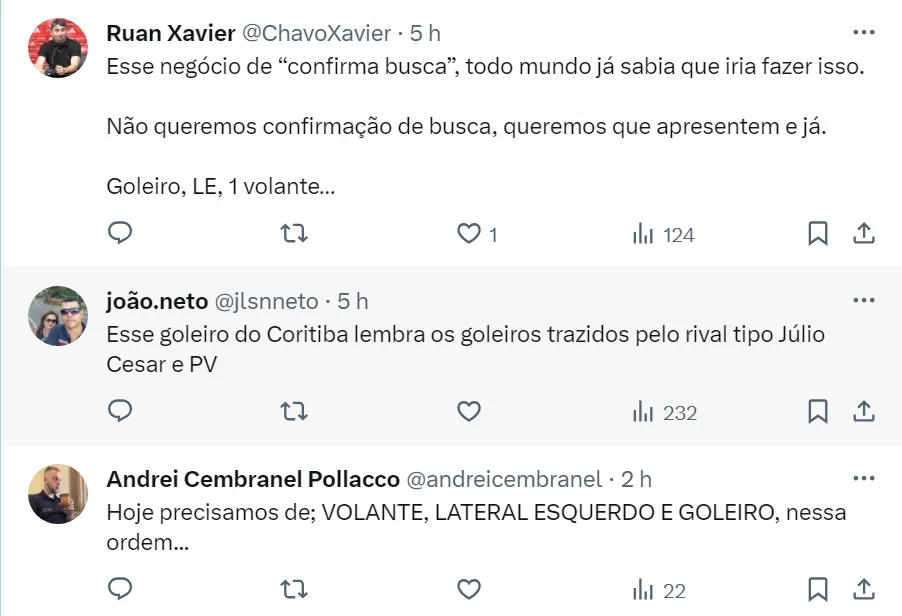Image resolution: width=902 pixels, height=616 pixels.
Task: View analytics showing 124 views
Action: (x=663, y=235)
